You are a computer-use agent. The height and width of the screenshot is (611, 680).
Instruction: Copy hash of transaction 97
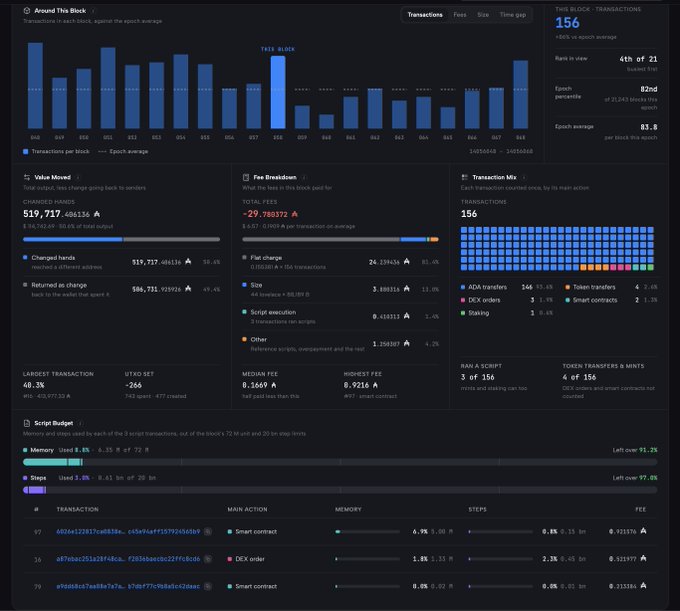tap(208, 532)
